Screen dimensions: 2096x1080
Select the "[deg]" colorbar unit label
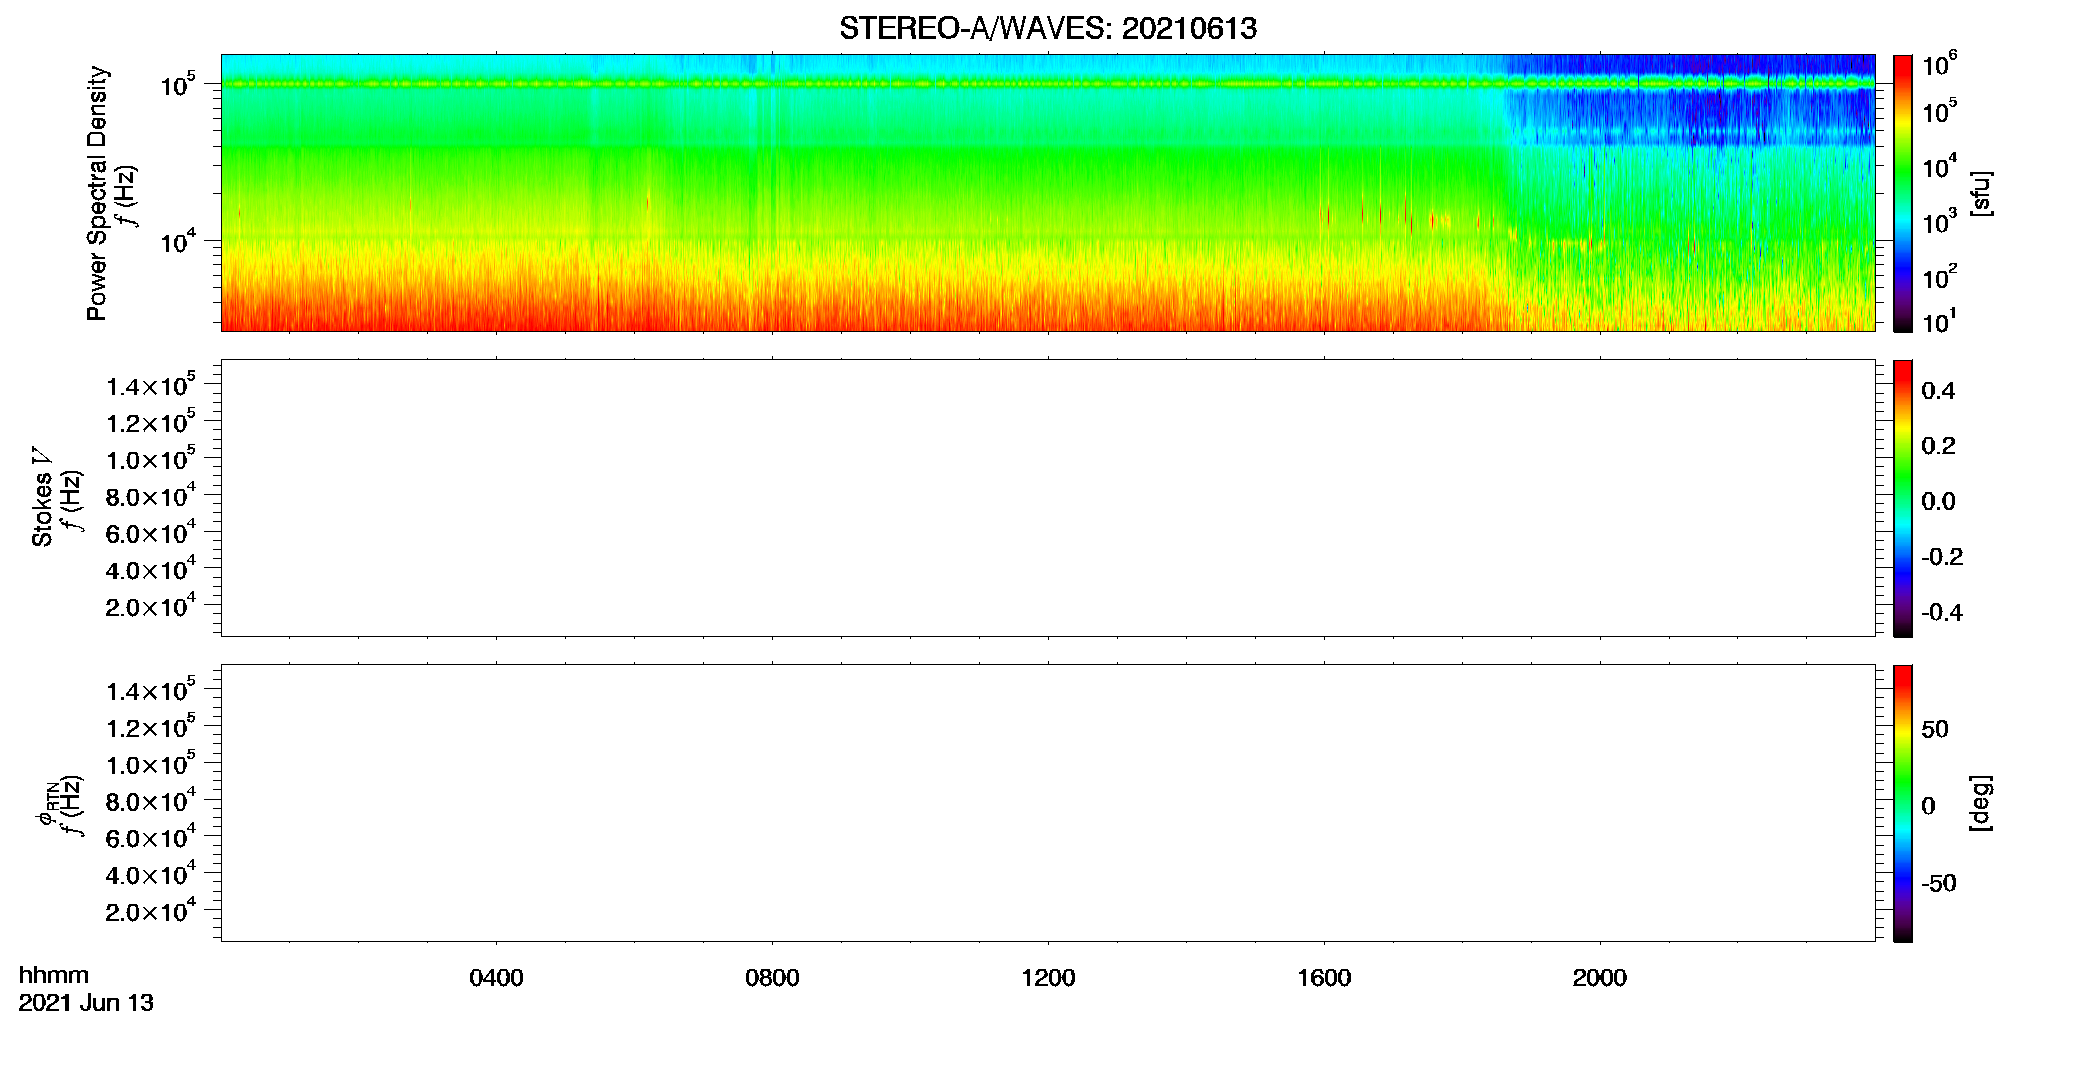pyautogui.click(x=1981, y=803)
